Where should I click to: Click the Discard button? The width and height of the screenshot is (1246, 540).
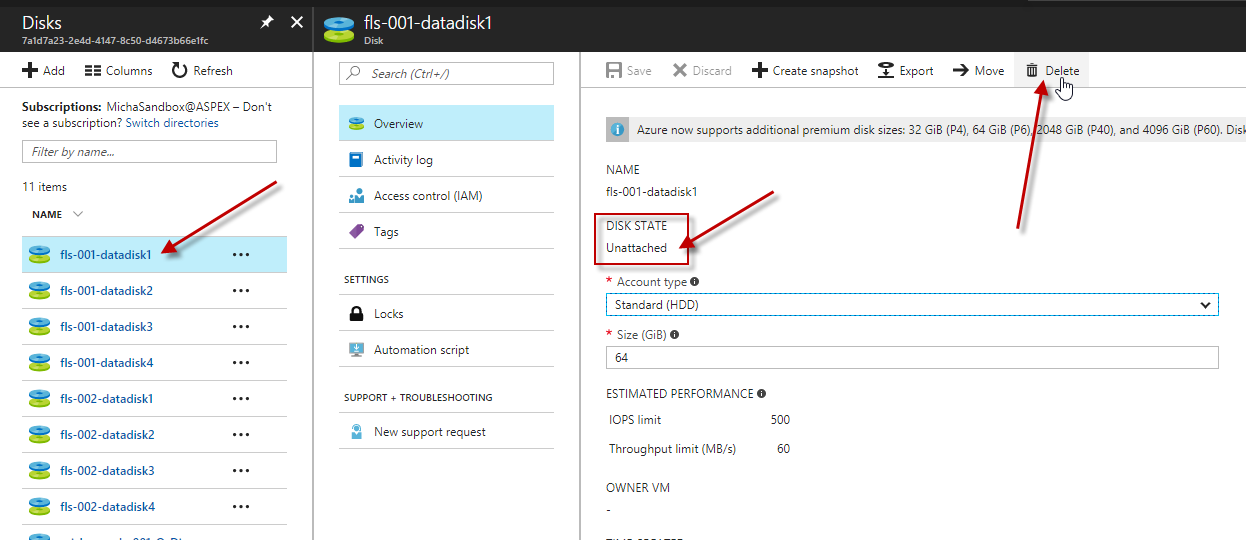click(x=702, y=71)
